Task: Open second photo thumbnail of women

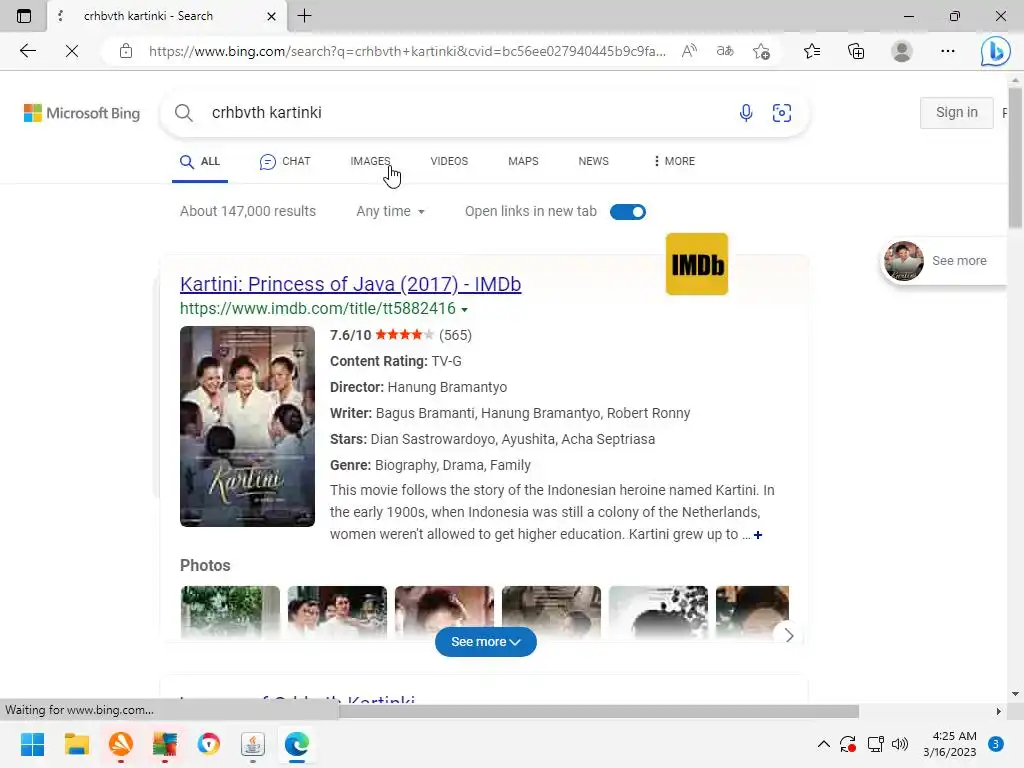Action: coord(337,611)
